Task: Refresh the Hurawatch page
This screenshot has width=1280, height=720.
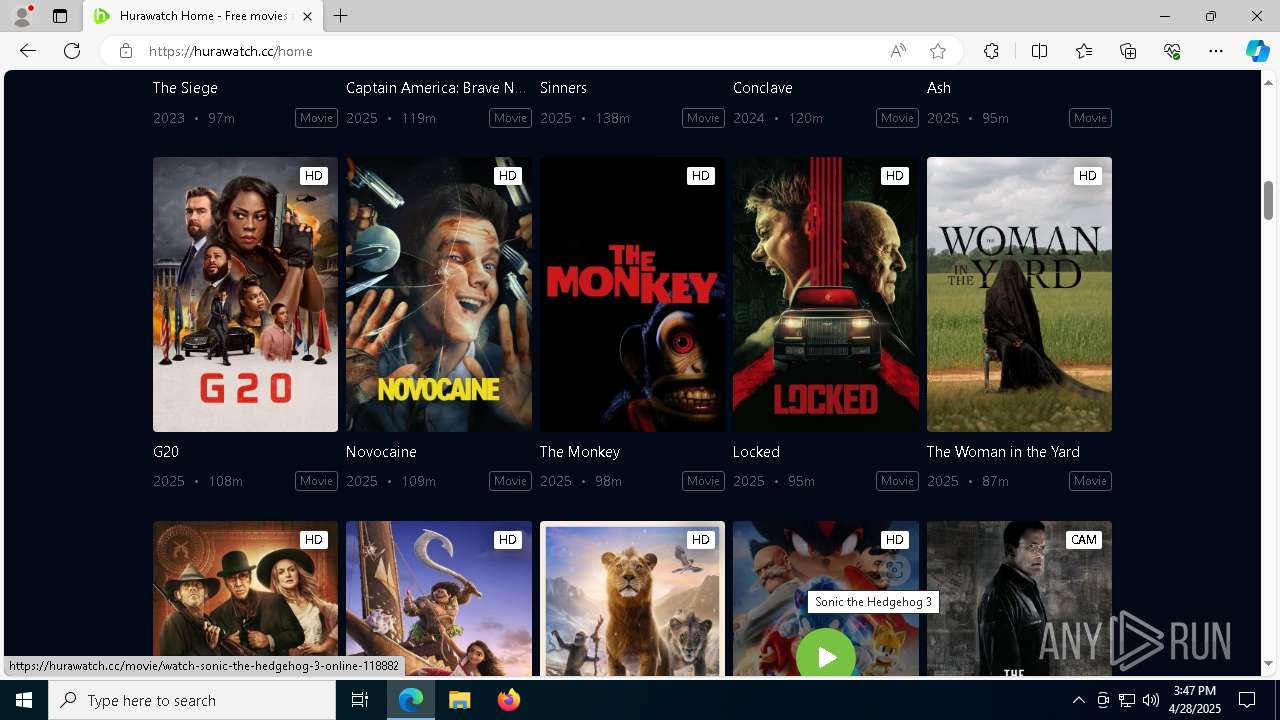Action: click(72, 51)
